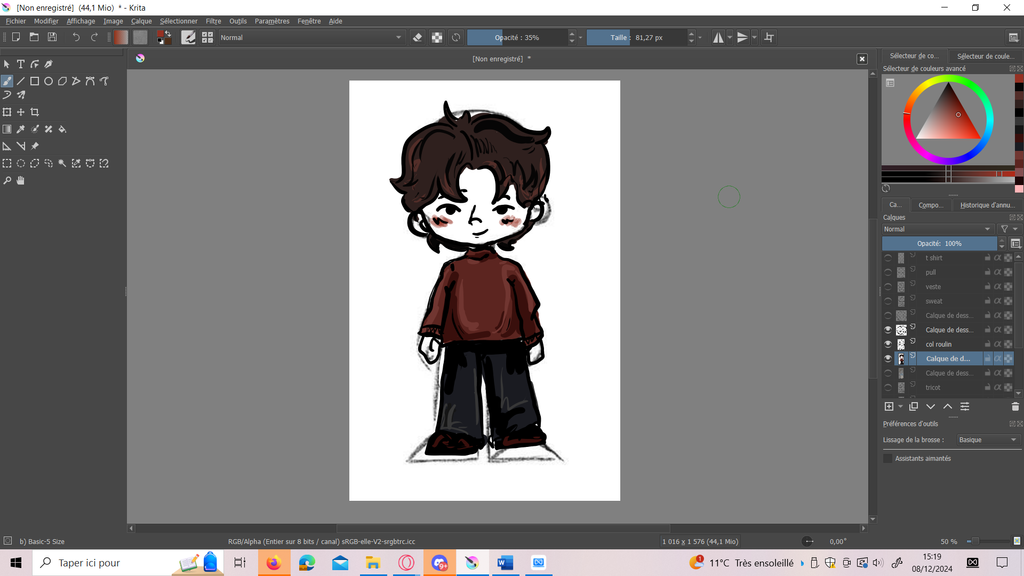Enable the Assistants aimantés checkbox

tap(888, 458)
